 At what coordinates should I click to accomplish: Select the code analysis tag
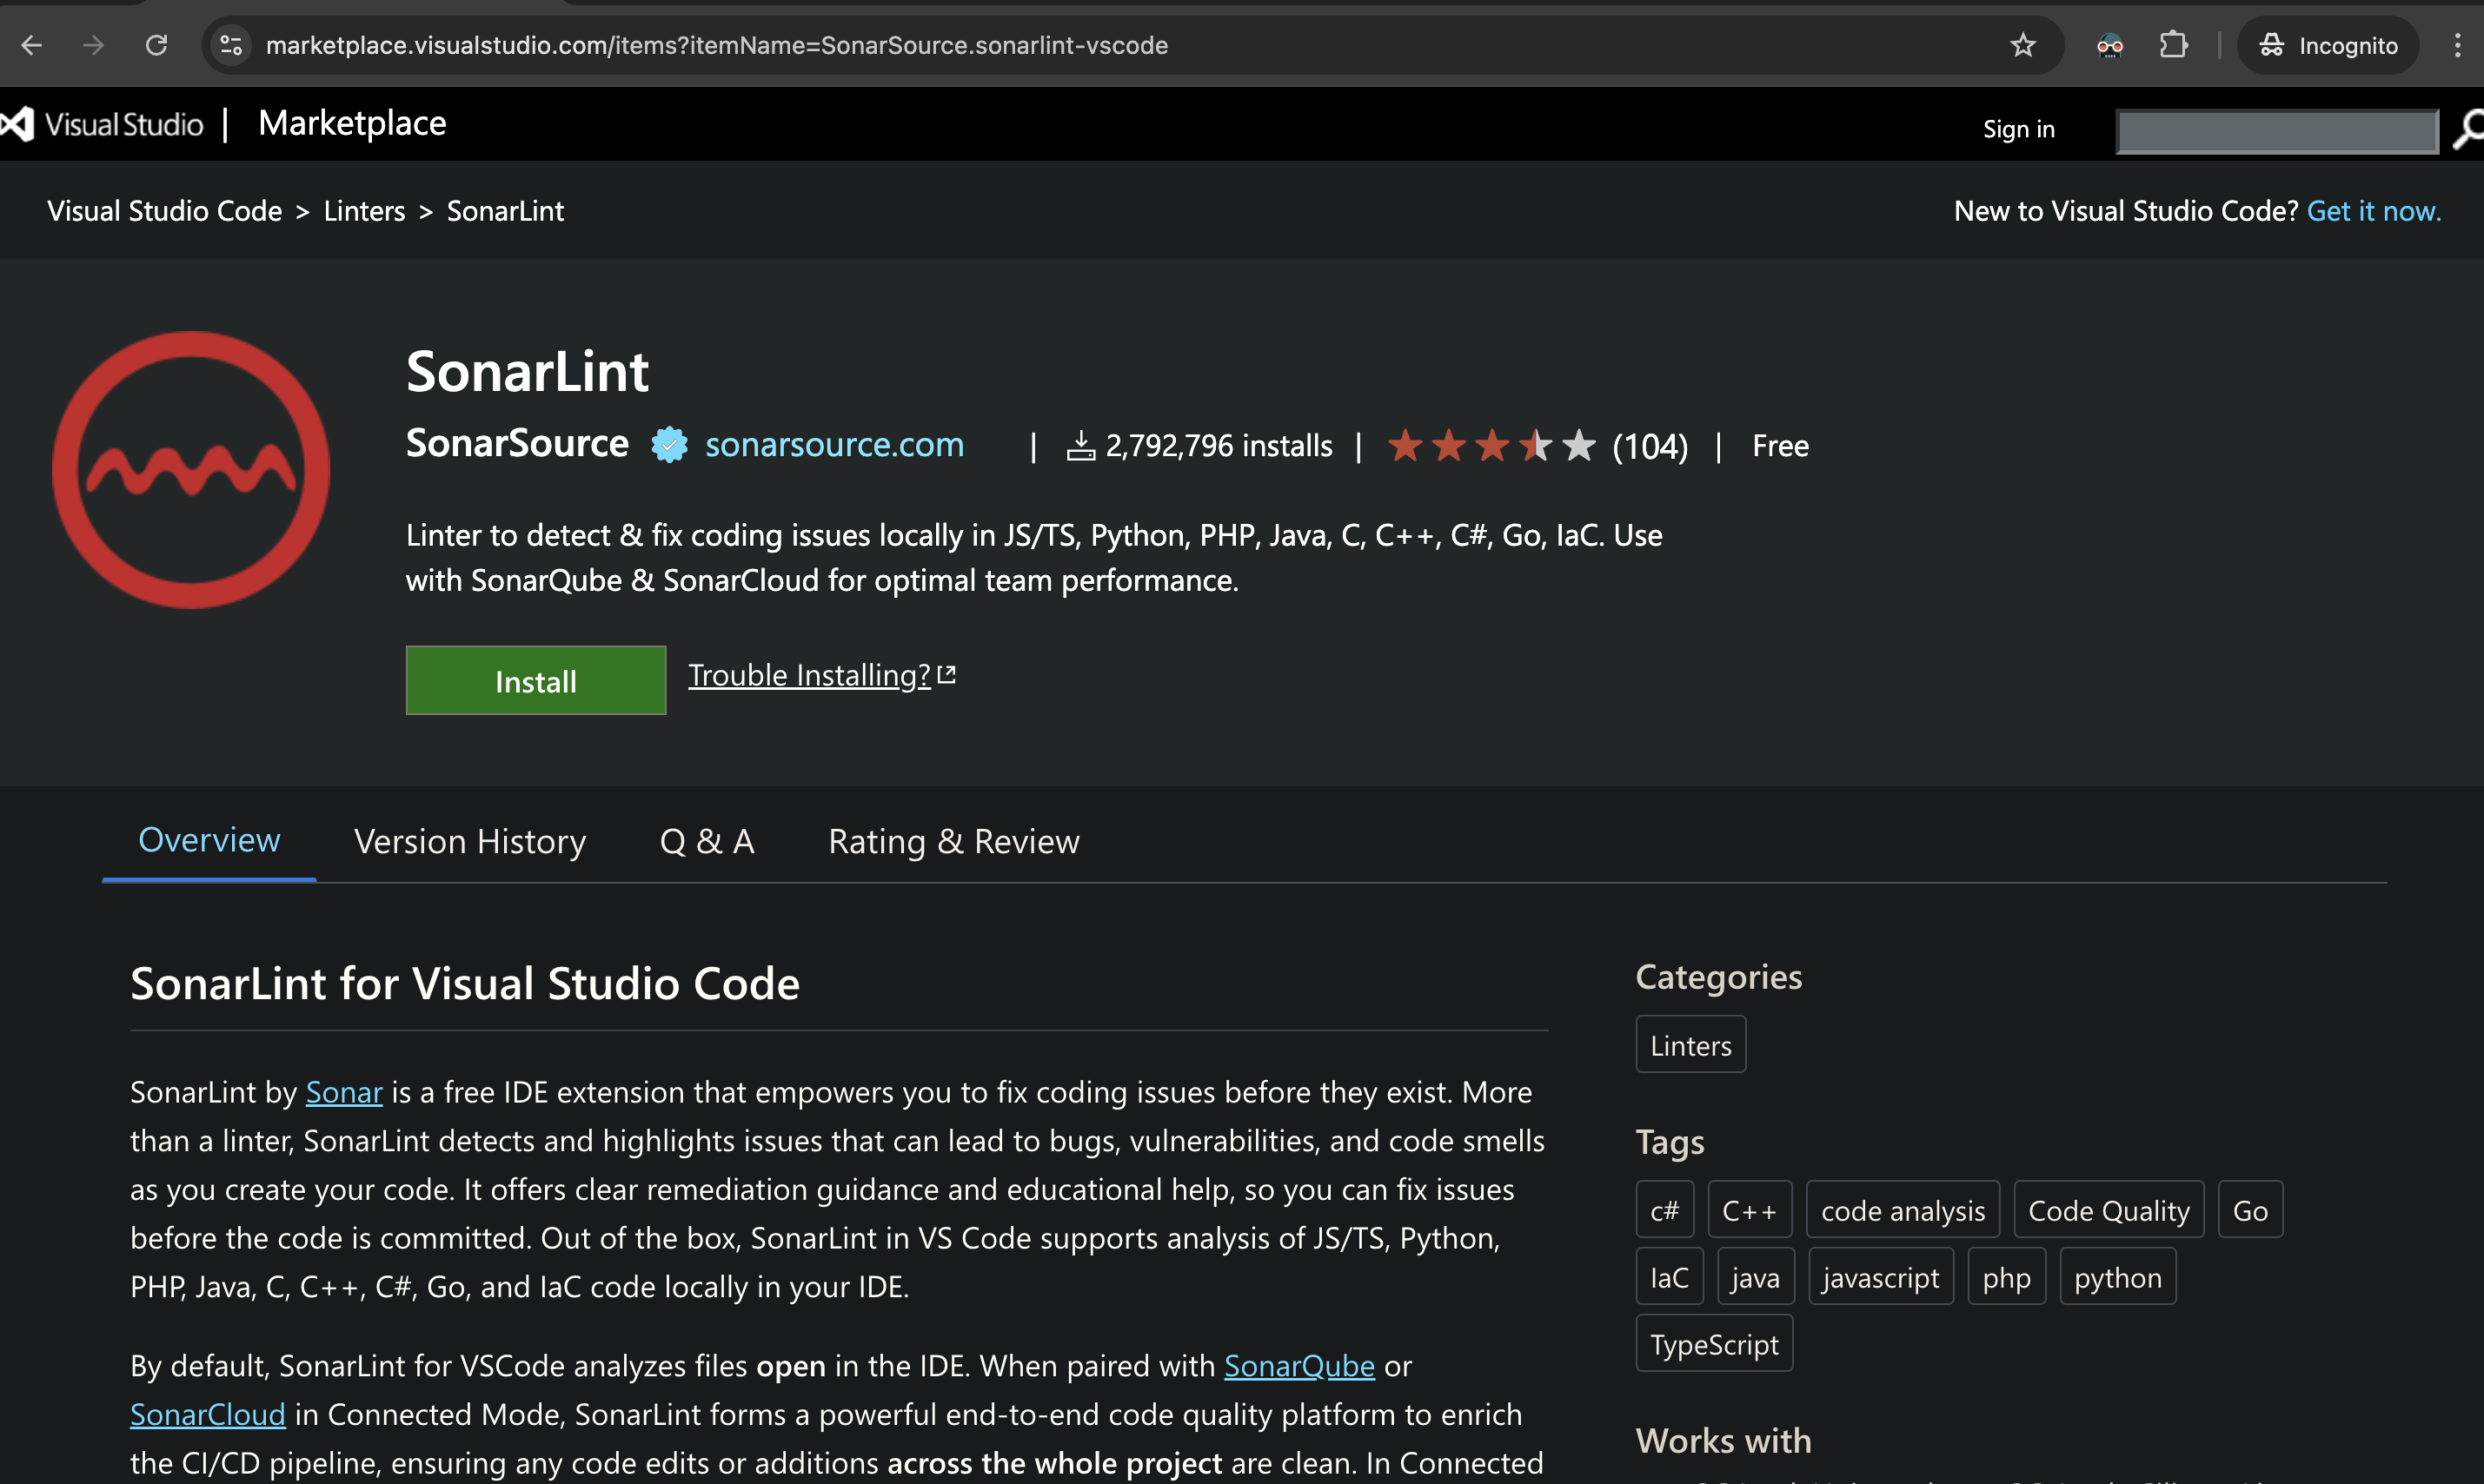[x=1902, y=1210]
